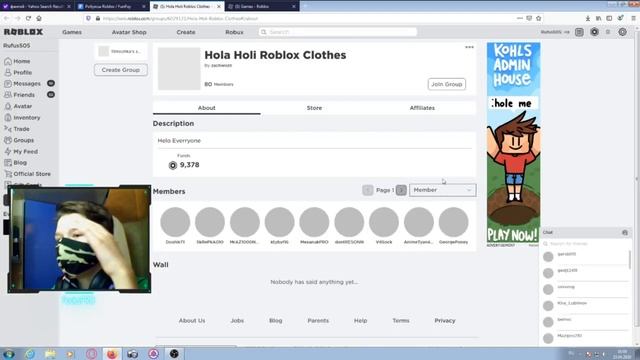Click the chat friend search field
640x360 pixels.
coord(586,244)
